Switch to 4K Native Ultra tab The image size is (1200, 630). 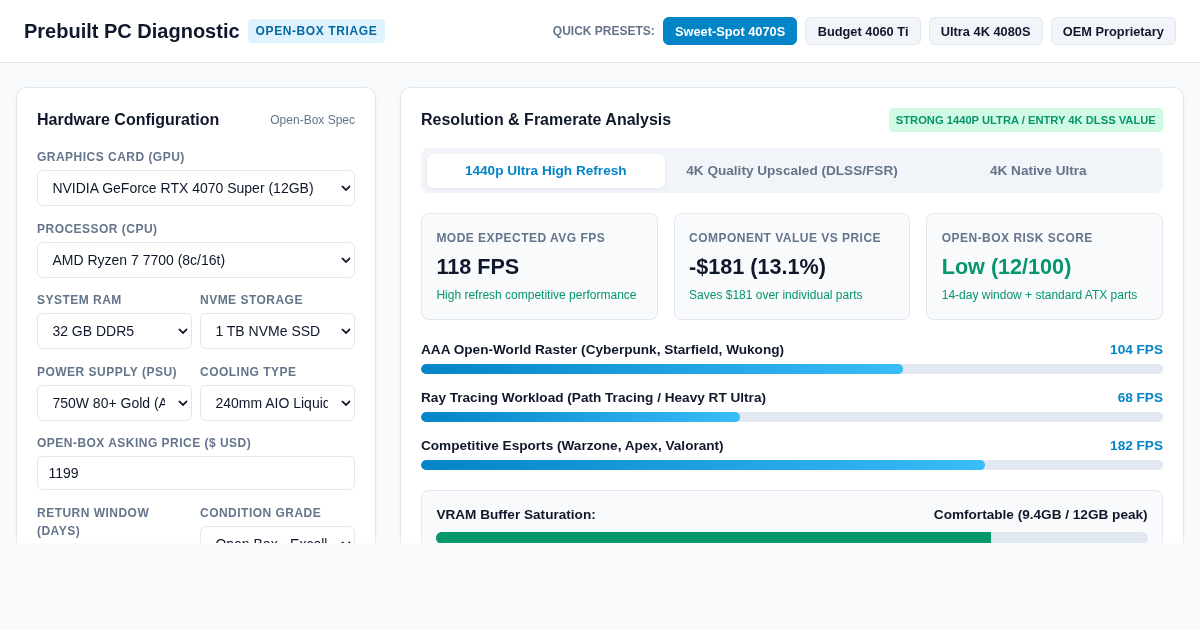(x=1038, y=171)
